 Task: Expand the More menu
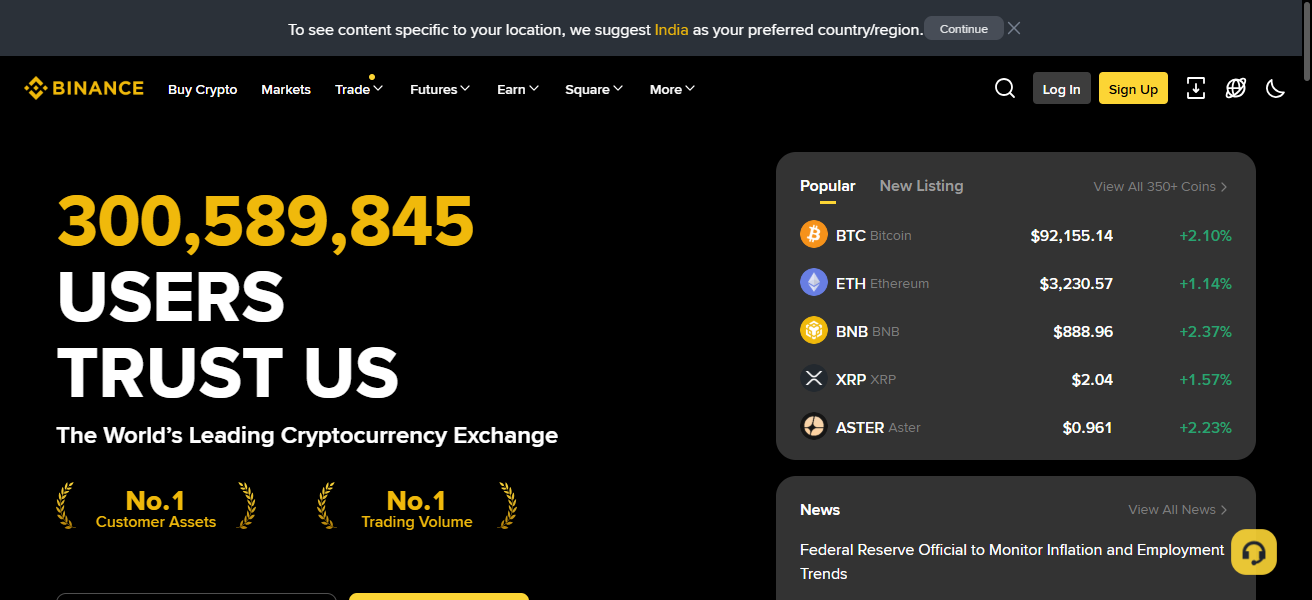point(671,89)
